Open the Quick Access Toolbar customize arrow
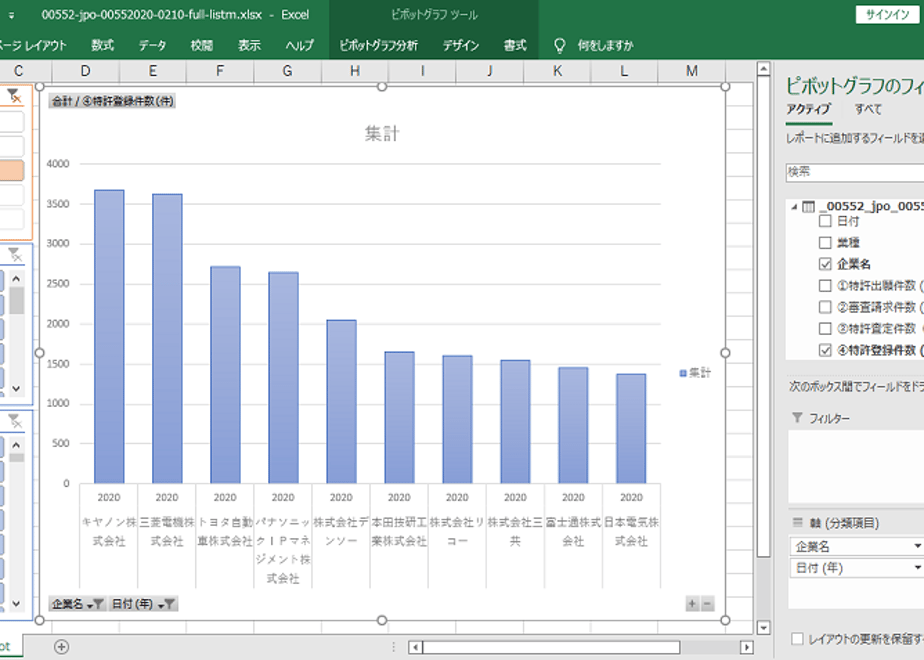The height and width of the screenshot is (660, 924). pos(11,15)
